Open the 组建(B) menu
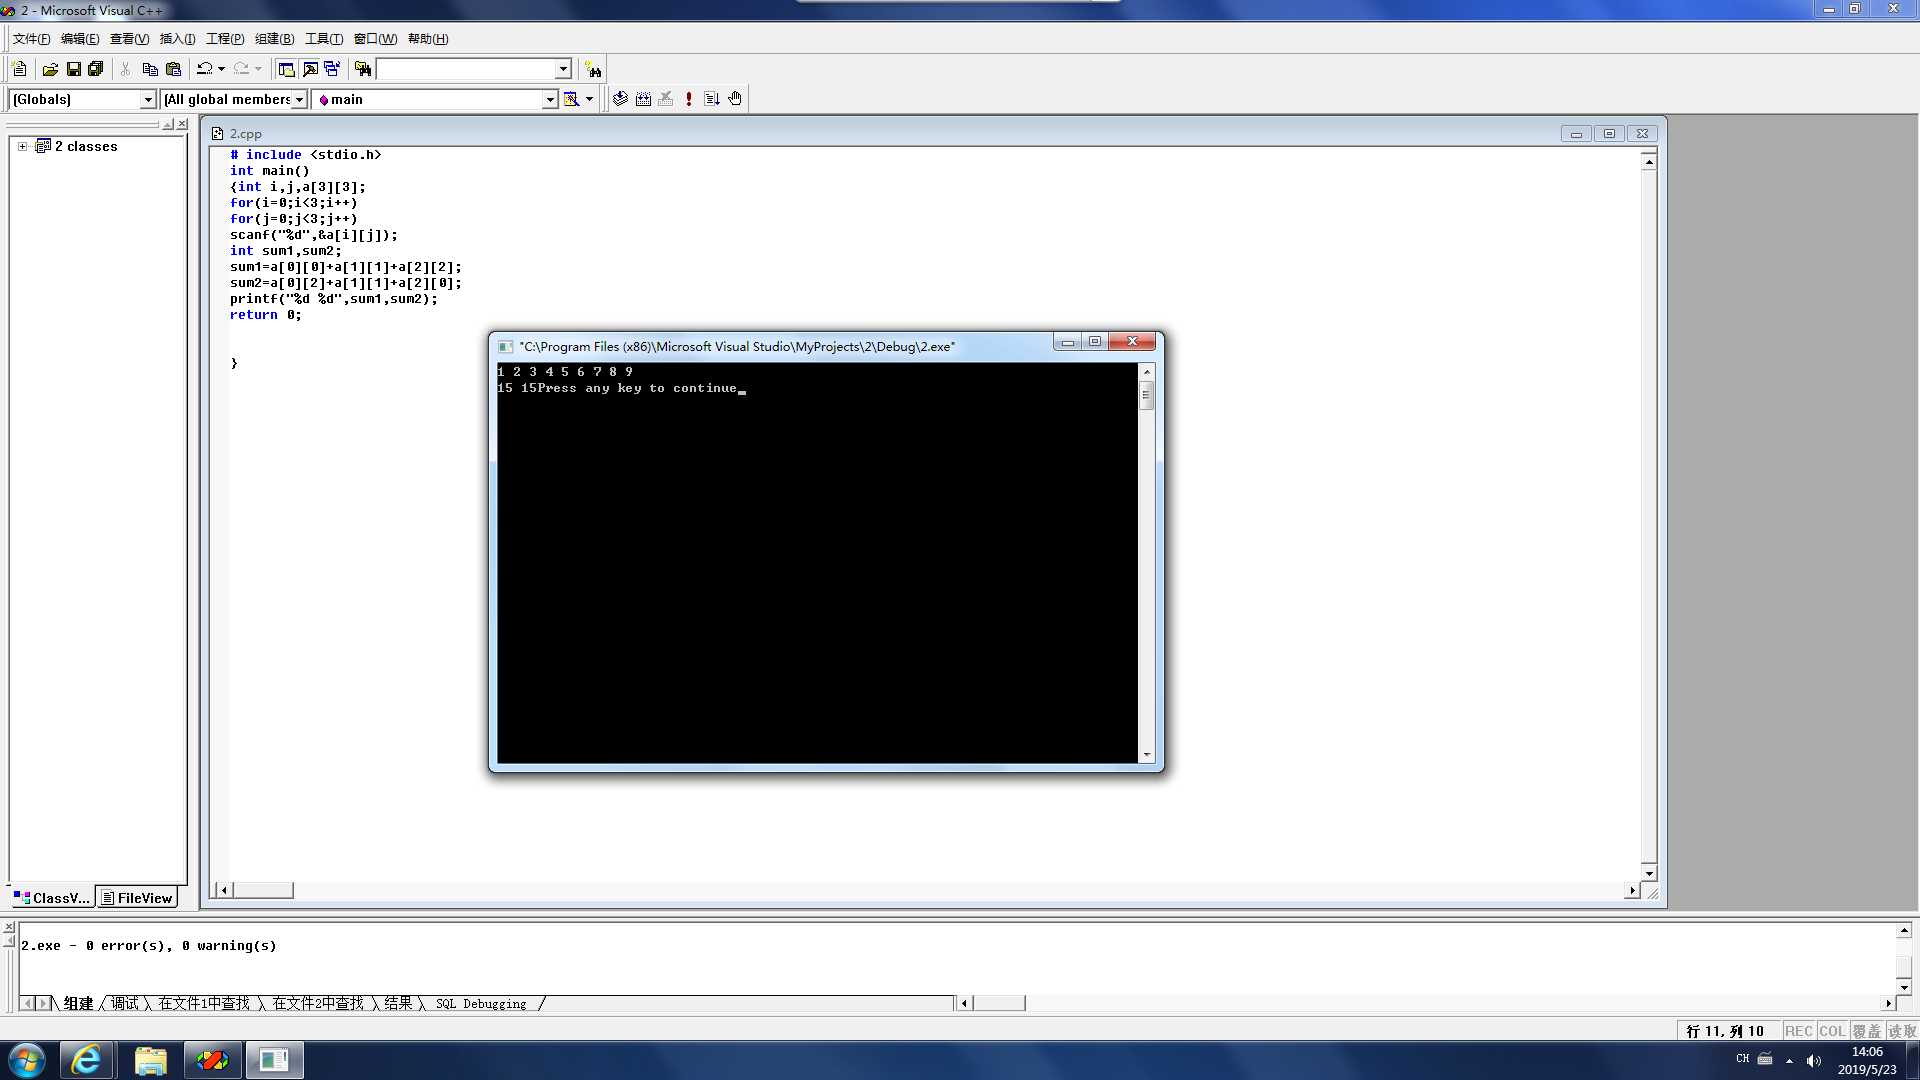This screenshot has height=1080, width=1920. click(x=274, y=39)
